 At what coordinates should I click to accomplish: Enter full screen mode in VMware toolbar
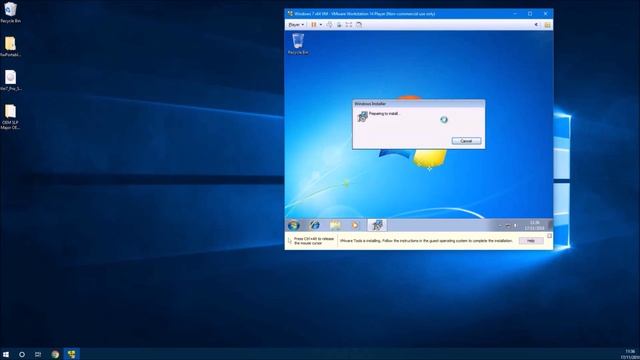pyautogui.click(x=349, y=25)
